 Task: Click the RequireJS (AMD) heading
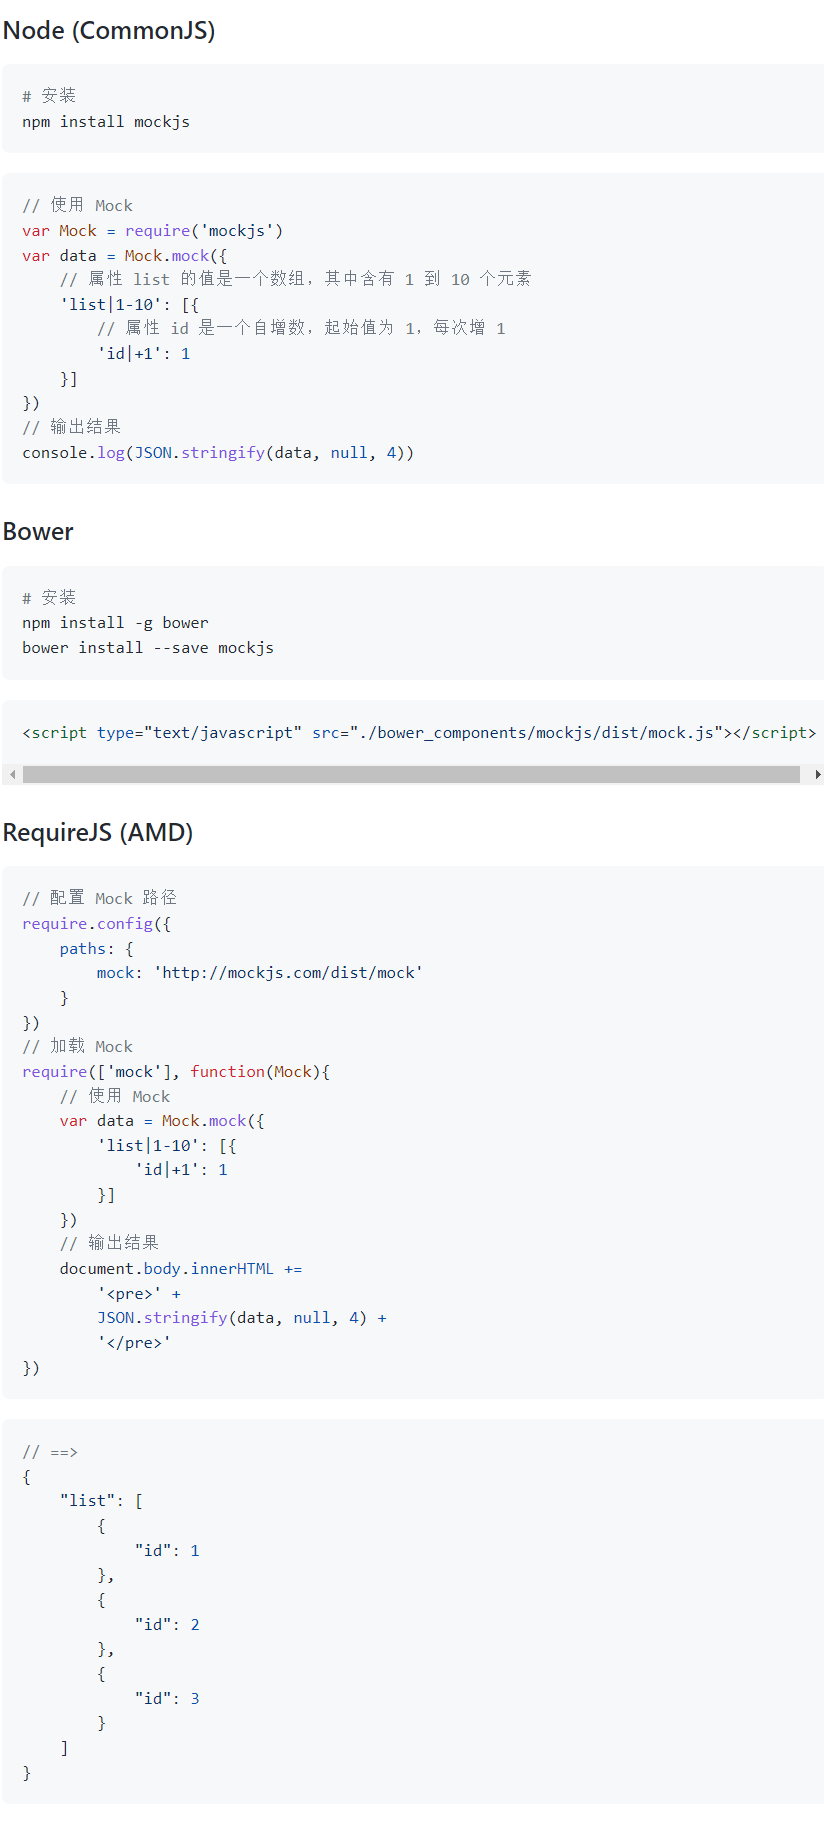point(98,832)
